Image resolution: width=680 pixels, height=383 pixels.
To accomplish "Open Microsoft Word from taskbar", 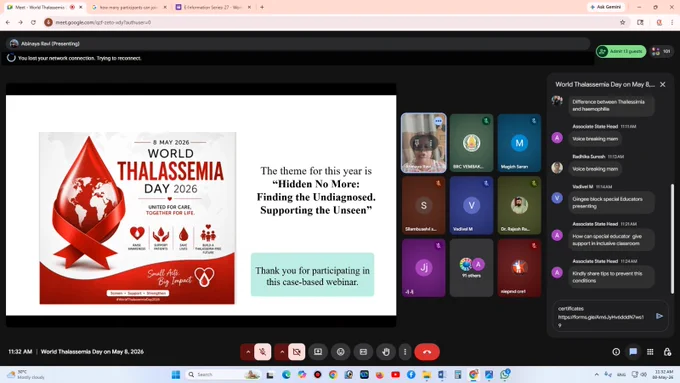I will (x=442, y=375).
